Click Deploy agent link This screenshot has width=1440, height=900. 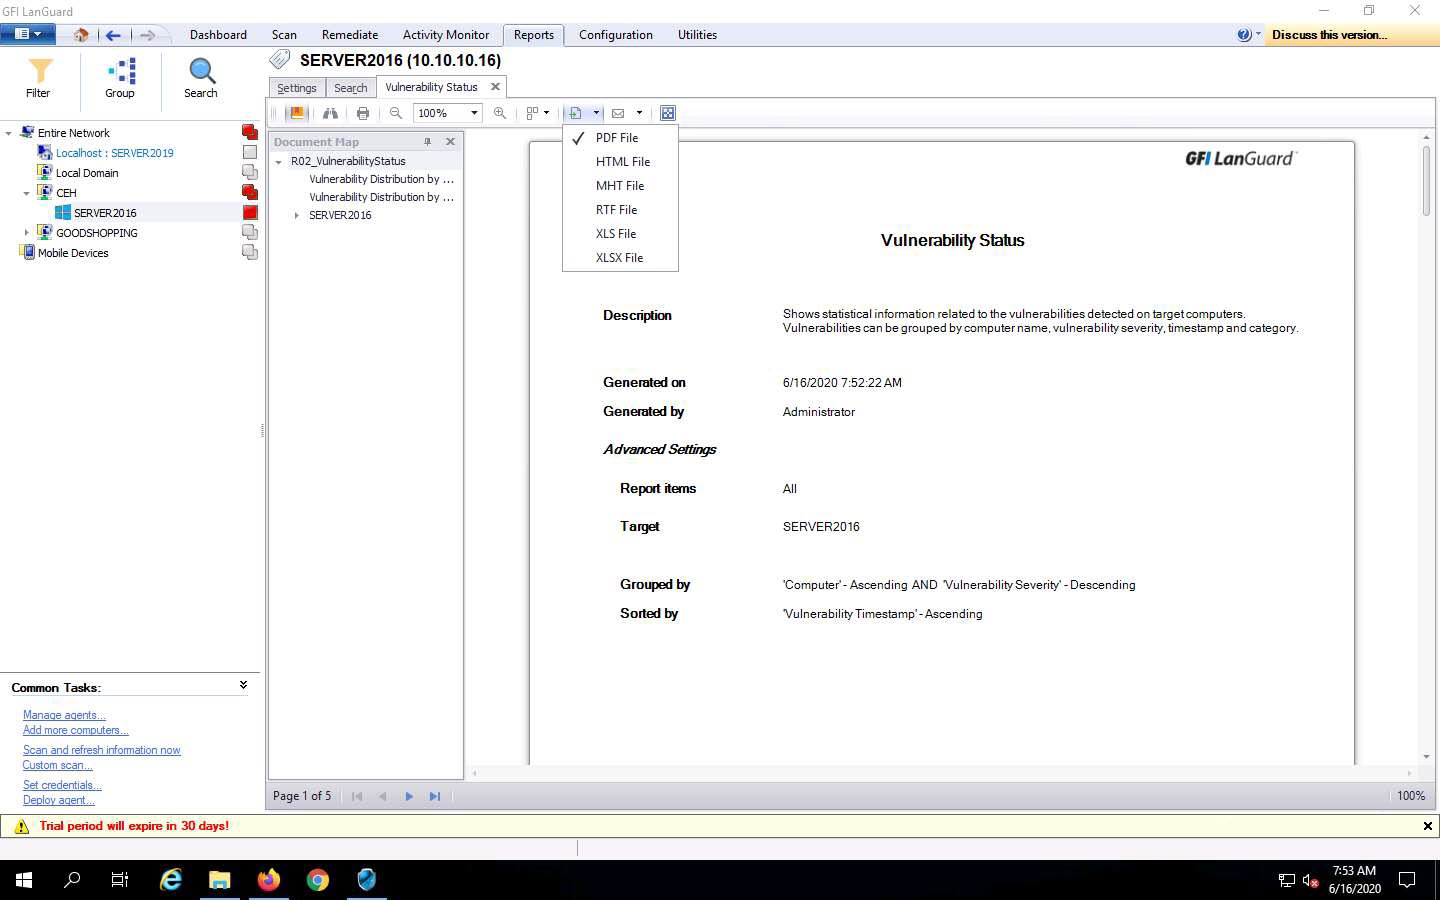(59, 800)
